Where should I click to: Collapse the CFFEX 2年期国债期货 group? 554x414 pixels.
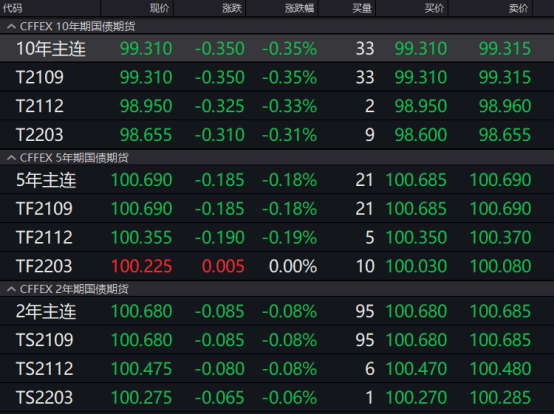click(11, 289)
